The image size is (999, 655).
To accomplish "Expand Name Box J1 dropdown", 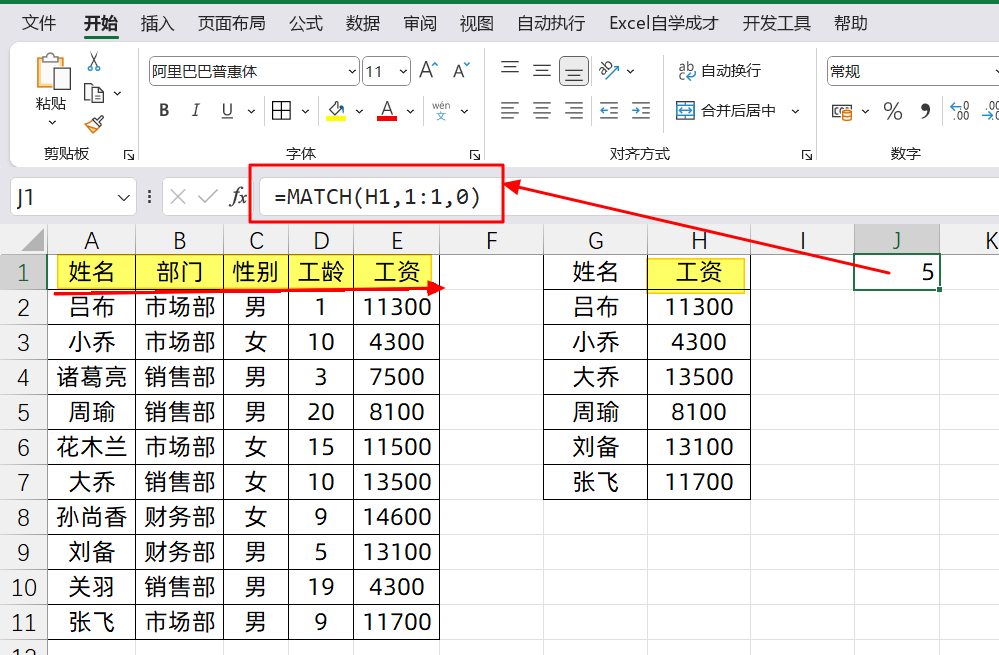I will click(x=124, y=198).
